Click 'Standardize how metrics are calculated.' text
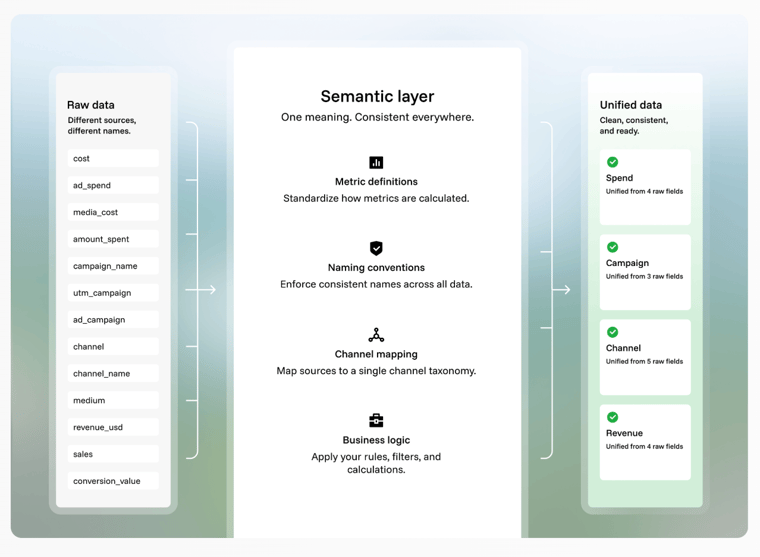Image resolution: width=760 pixels, height=557 pixels. pos(376,198)
